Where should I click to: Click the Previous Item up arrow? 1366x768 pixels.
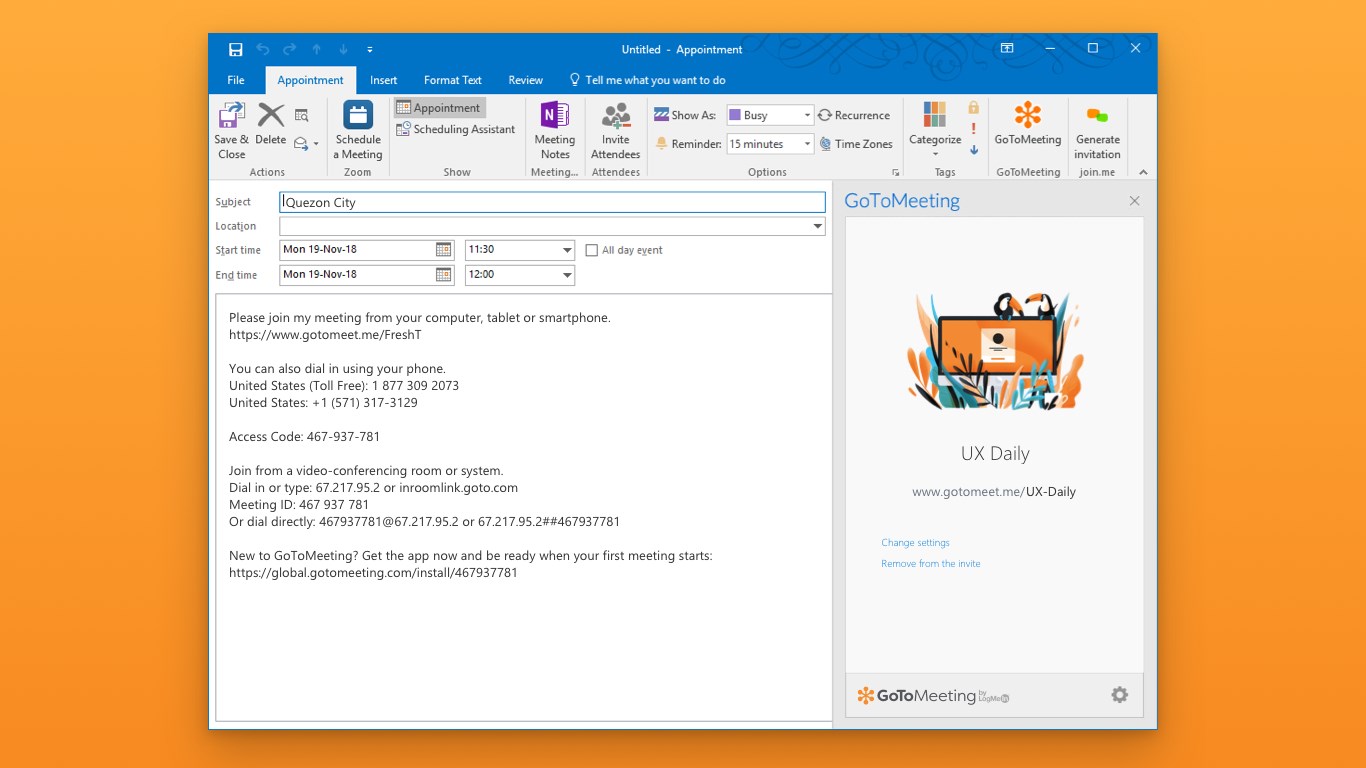tap(316, 49)
